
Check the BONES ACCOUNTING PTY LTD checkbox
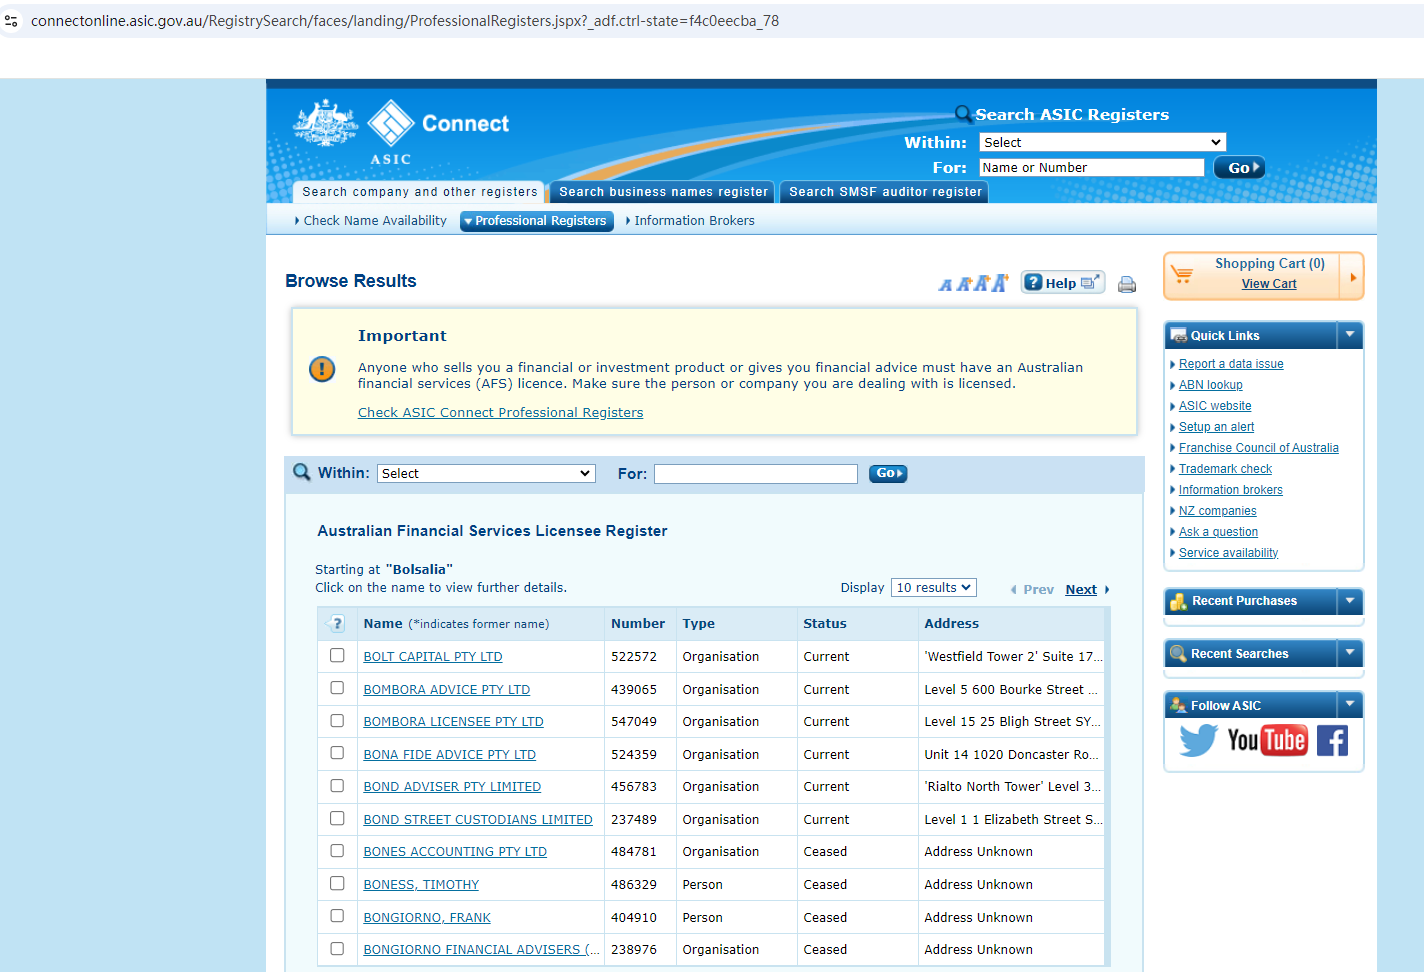[337, 851]
